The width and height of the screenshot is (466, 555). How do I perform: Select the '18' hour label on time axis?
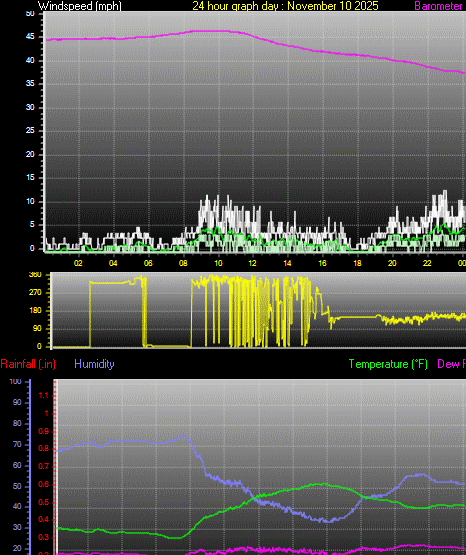(357, 263)
